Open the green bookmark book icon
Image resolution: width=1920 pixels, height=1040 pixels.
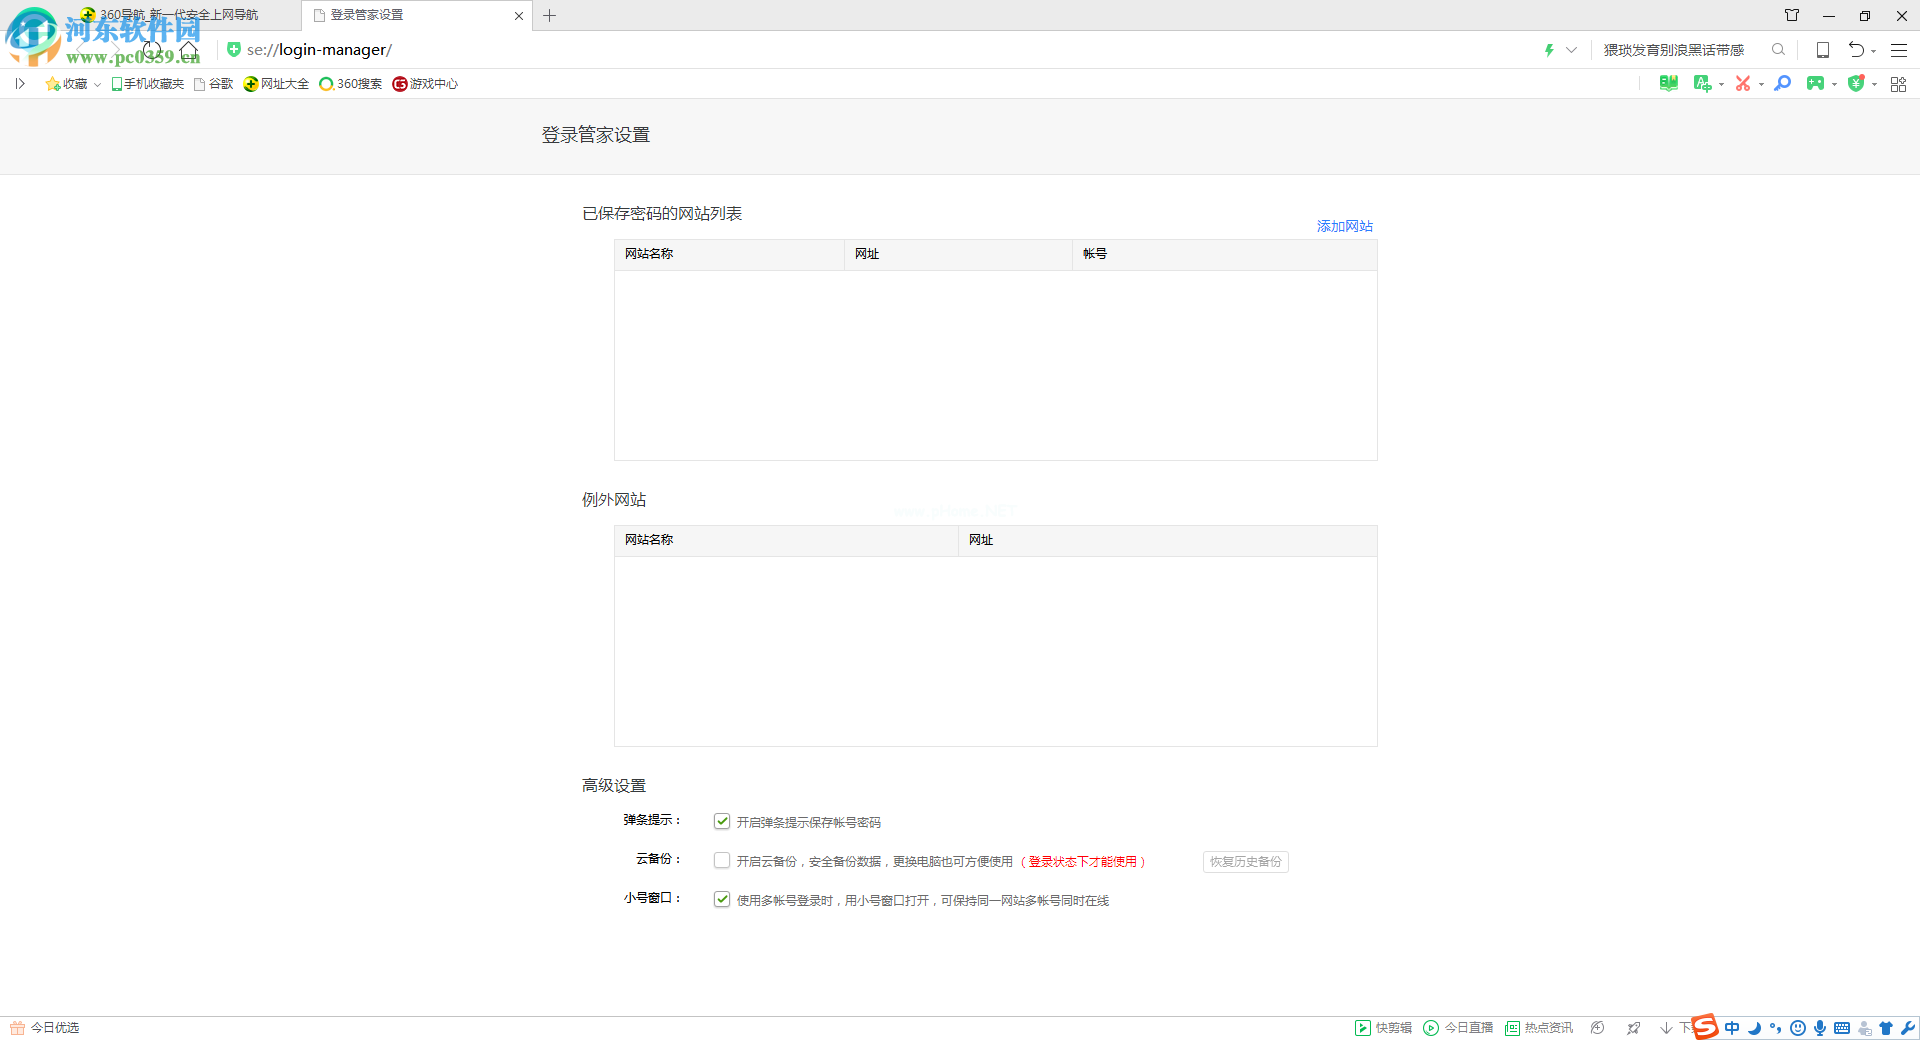click(x=1668, y=84)
